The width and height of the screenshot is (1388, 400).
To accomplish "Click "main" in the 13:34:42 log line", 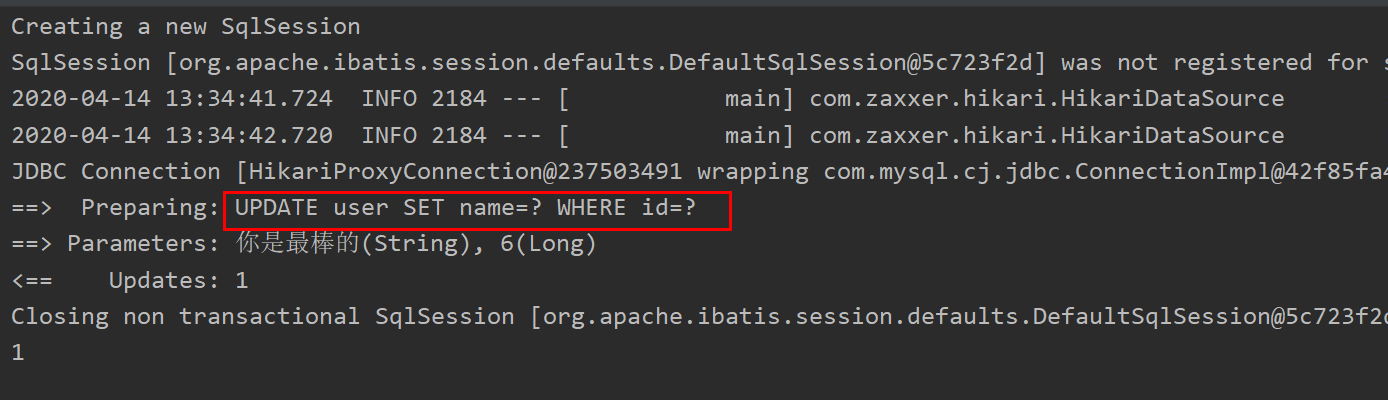I will 752,135.
